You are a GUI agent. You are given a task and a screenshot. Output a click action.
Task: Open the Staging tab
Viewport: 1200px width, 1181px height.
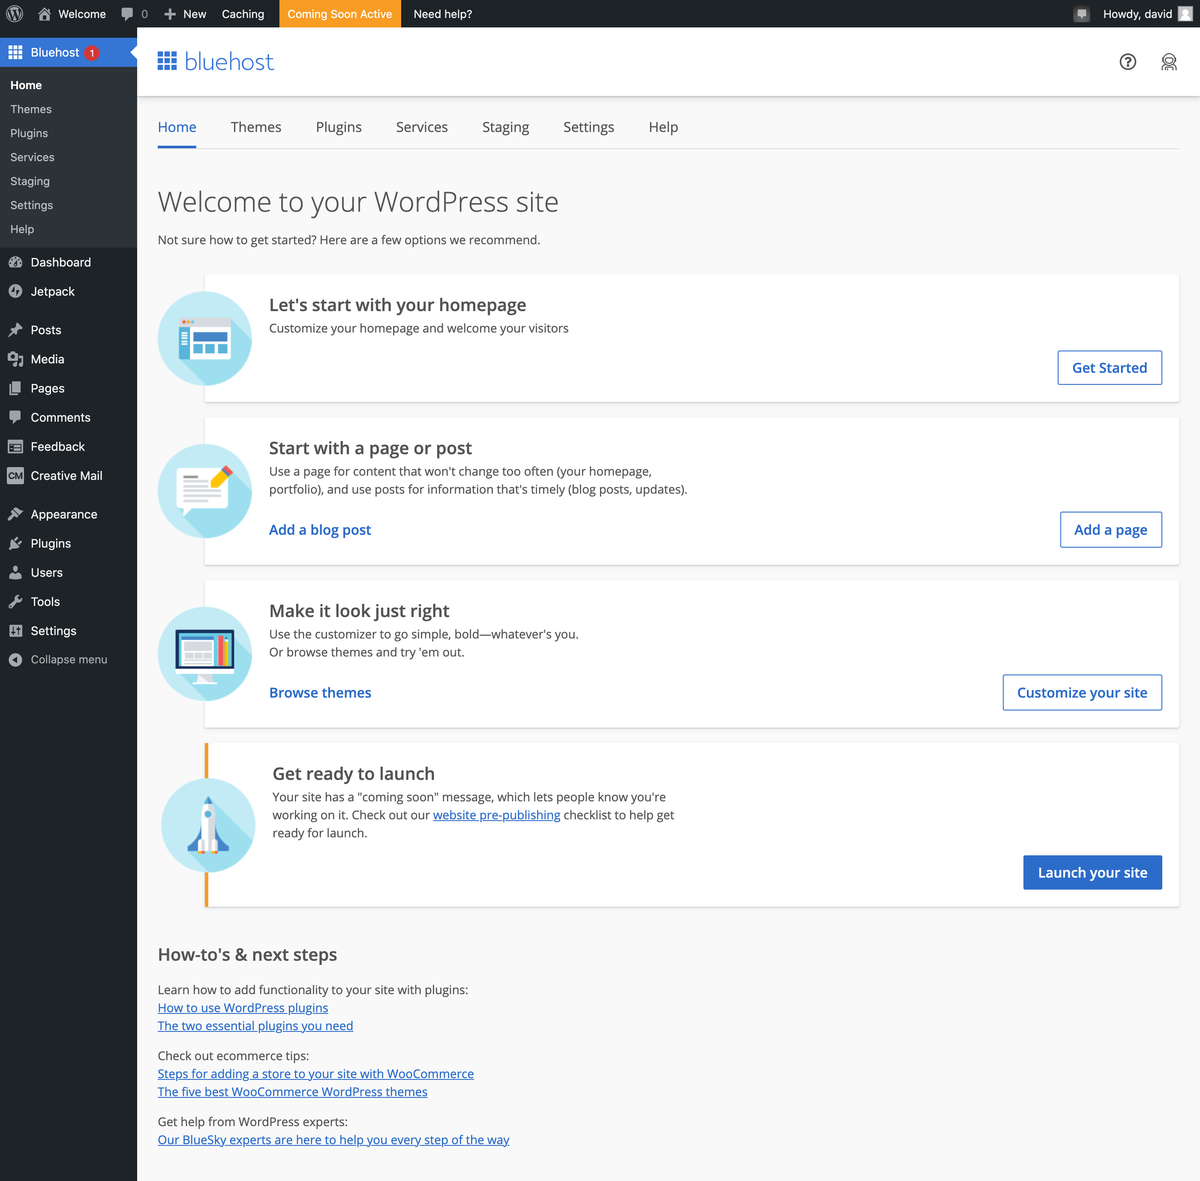pos(506,127)
